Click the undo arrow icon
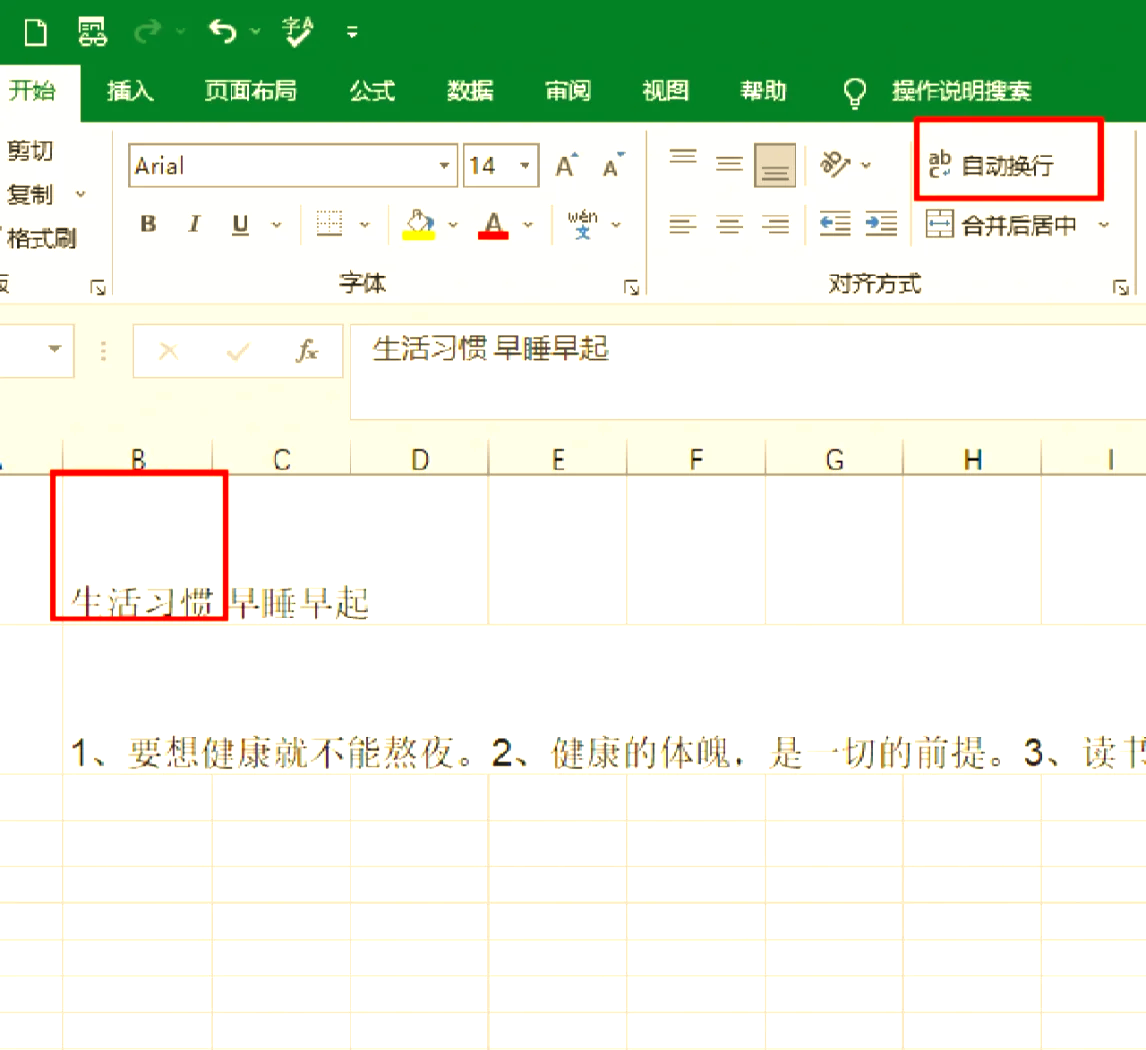 tap(222, 32)
